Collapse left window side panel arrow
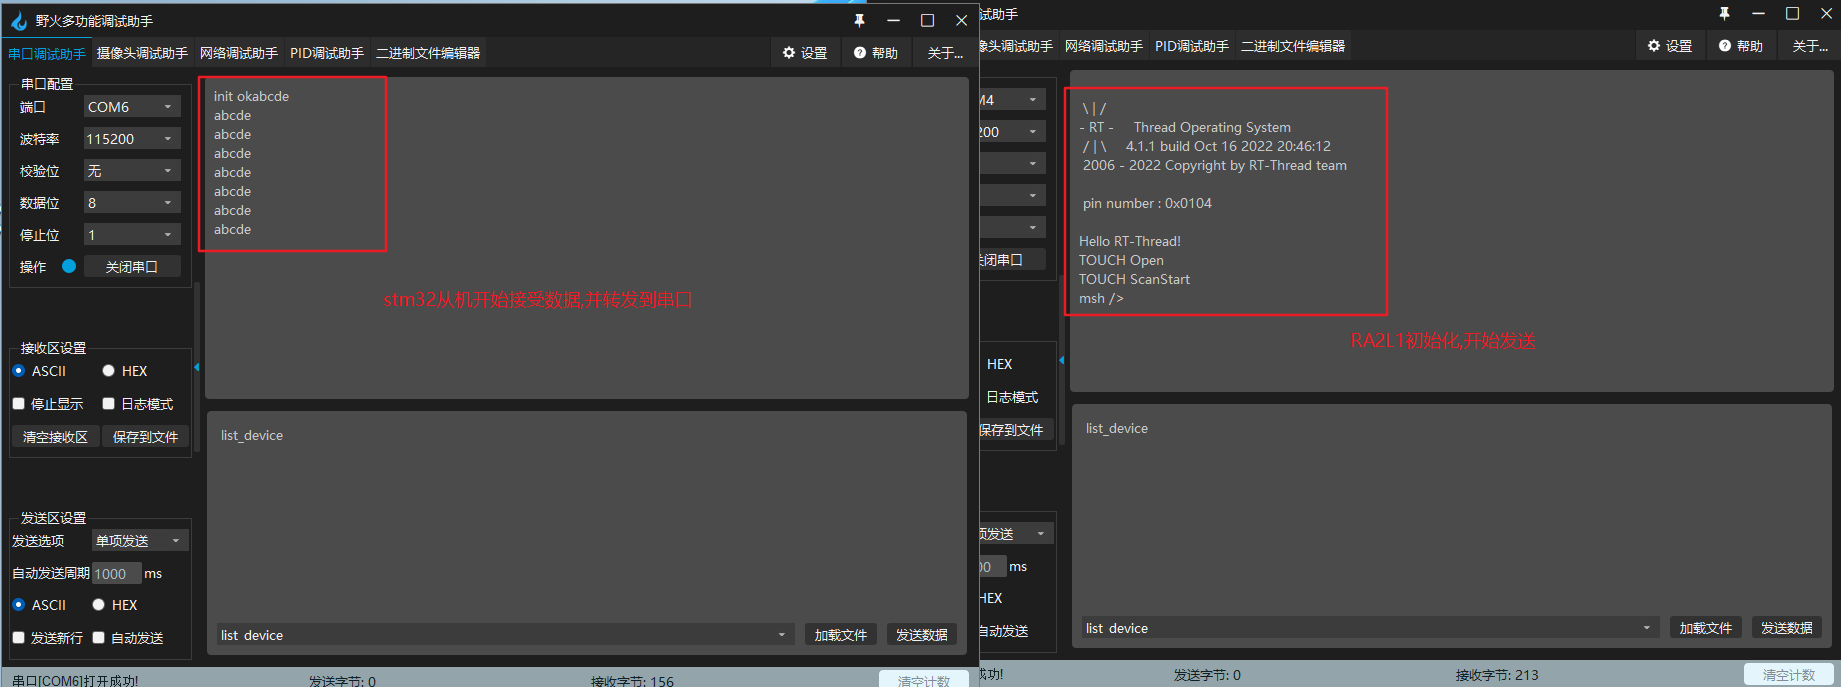1841x687 pixels. pos(197,368)
